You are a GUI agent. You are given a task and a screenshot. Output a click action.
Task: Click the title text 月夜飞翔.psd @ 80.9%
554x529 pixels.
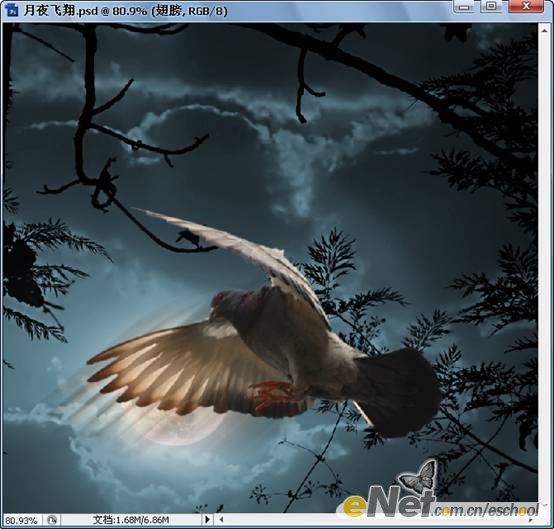pyautogui.click(x=85, y=11)
